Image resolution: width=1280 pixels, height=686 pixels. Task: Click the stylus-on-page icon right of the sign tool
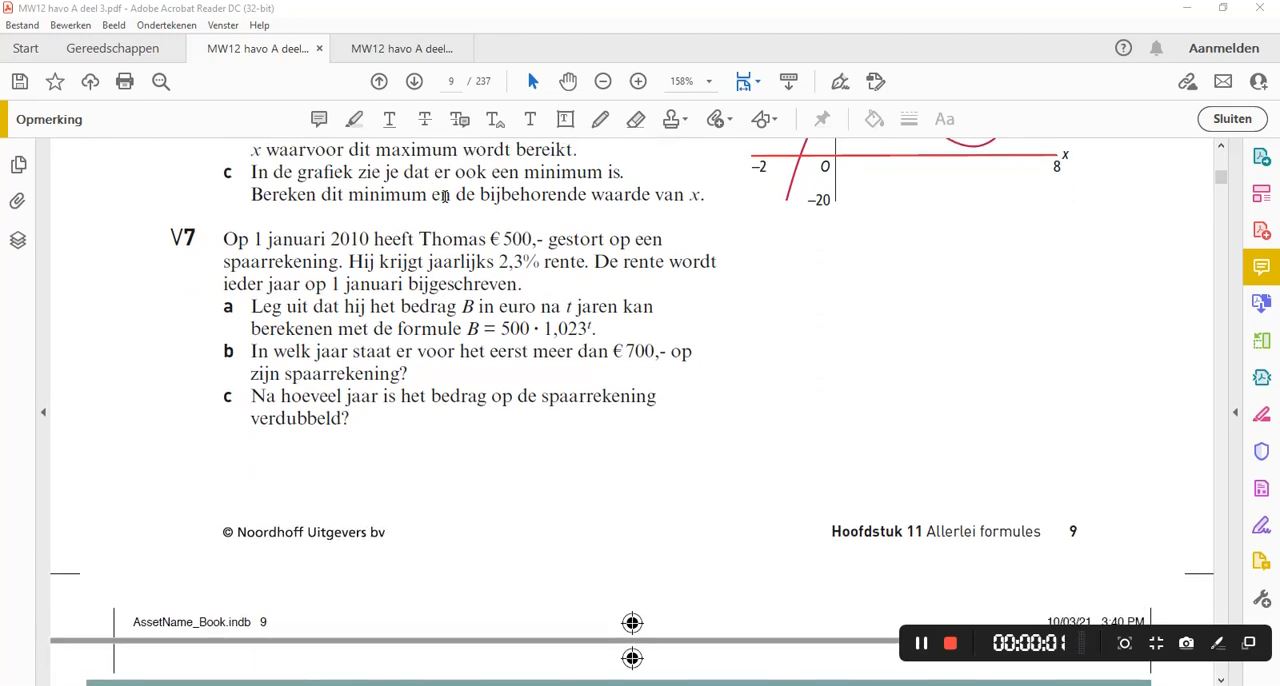(876, 81)
